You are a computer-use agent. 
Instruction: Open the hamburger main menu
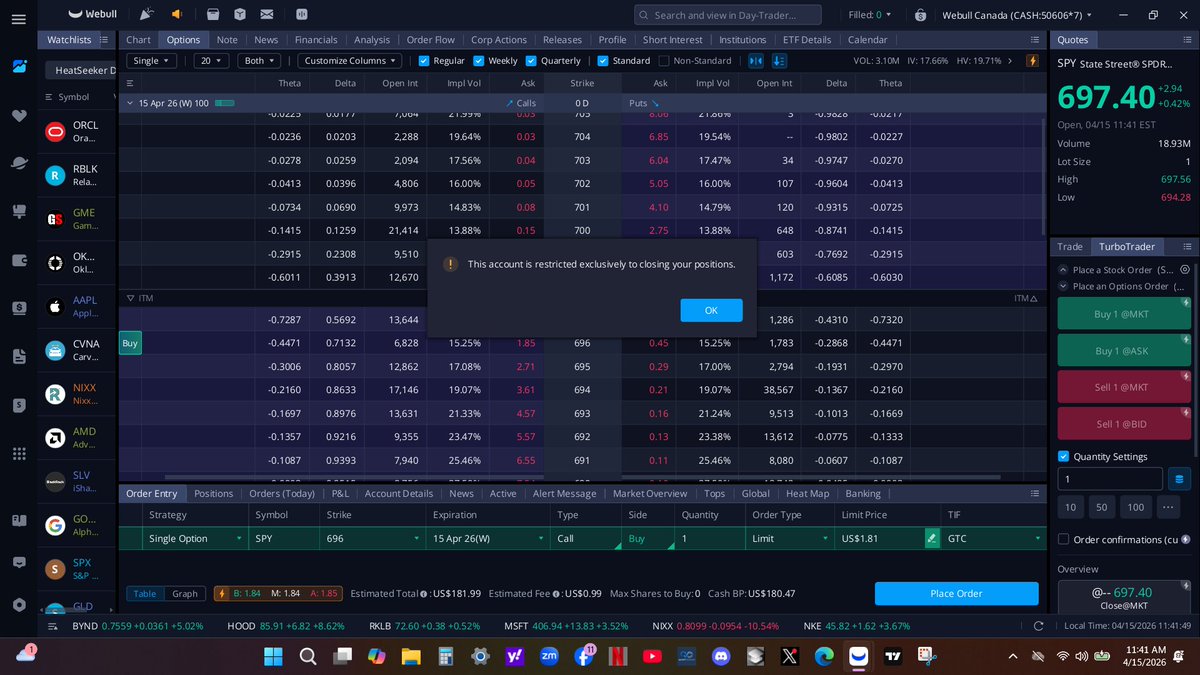tap(19, 19)
